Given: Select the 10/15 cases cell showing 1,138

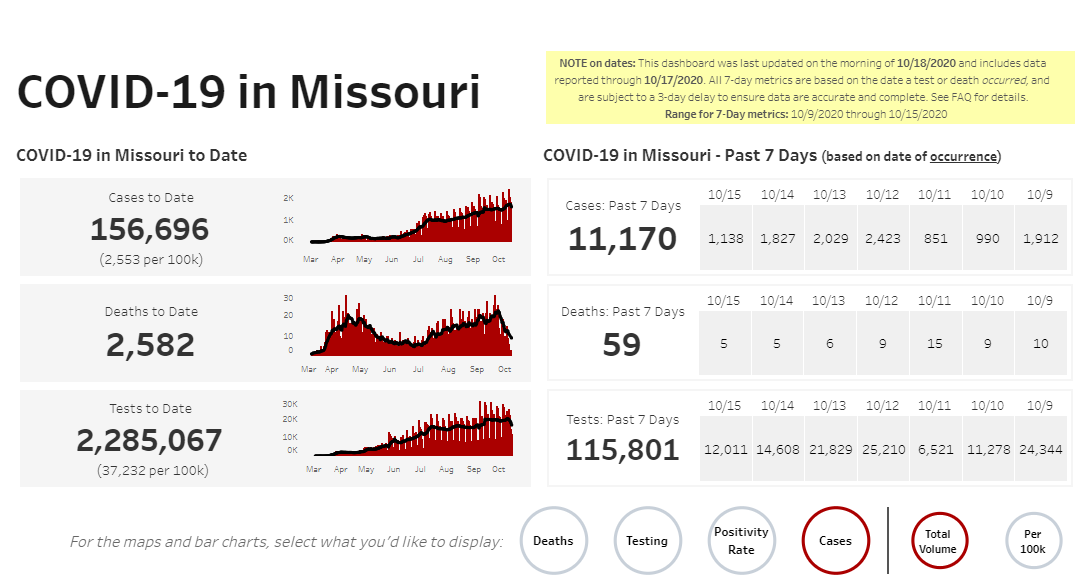Looking at the screenshot, I should pyautogui.click(x=726, y=239).
